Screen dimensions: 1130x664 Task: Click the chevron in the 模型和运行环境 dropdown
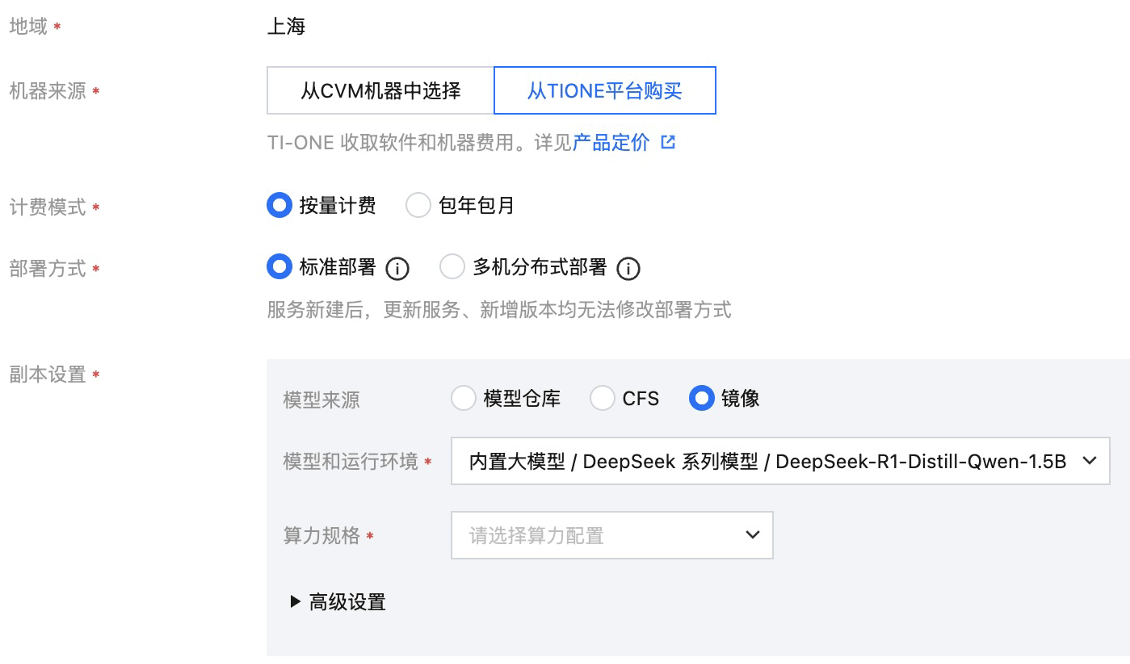[1090, 461]
